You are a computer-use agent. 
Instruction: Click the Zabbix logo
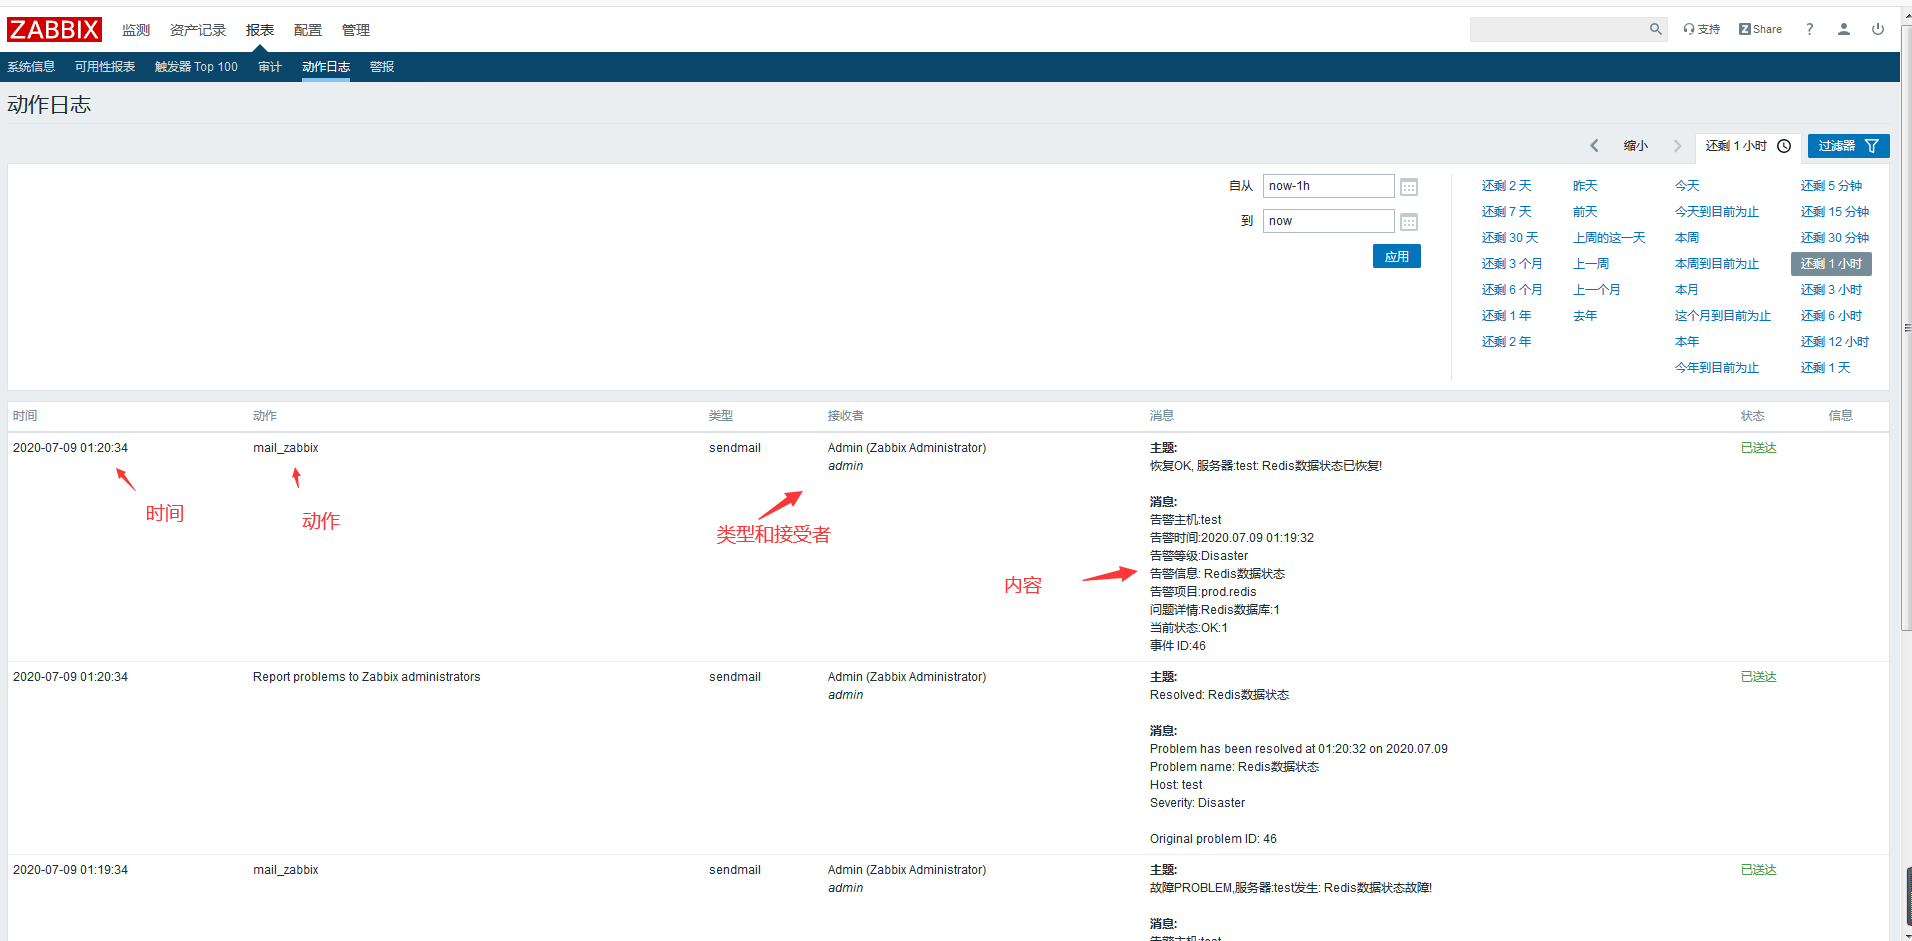click(54, 30)
